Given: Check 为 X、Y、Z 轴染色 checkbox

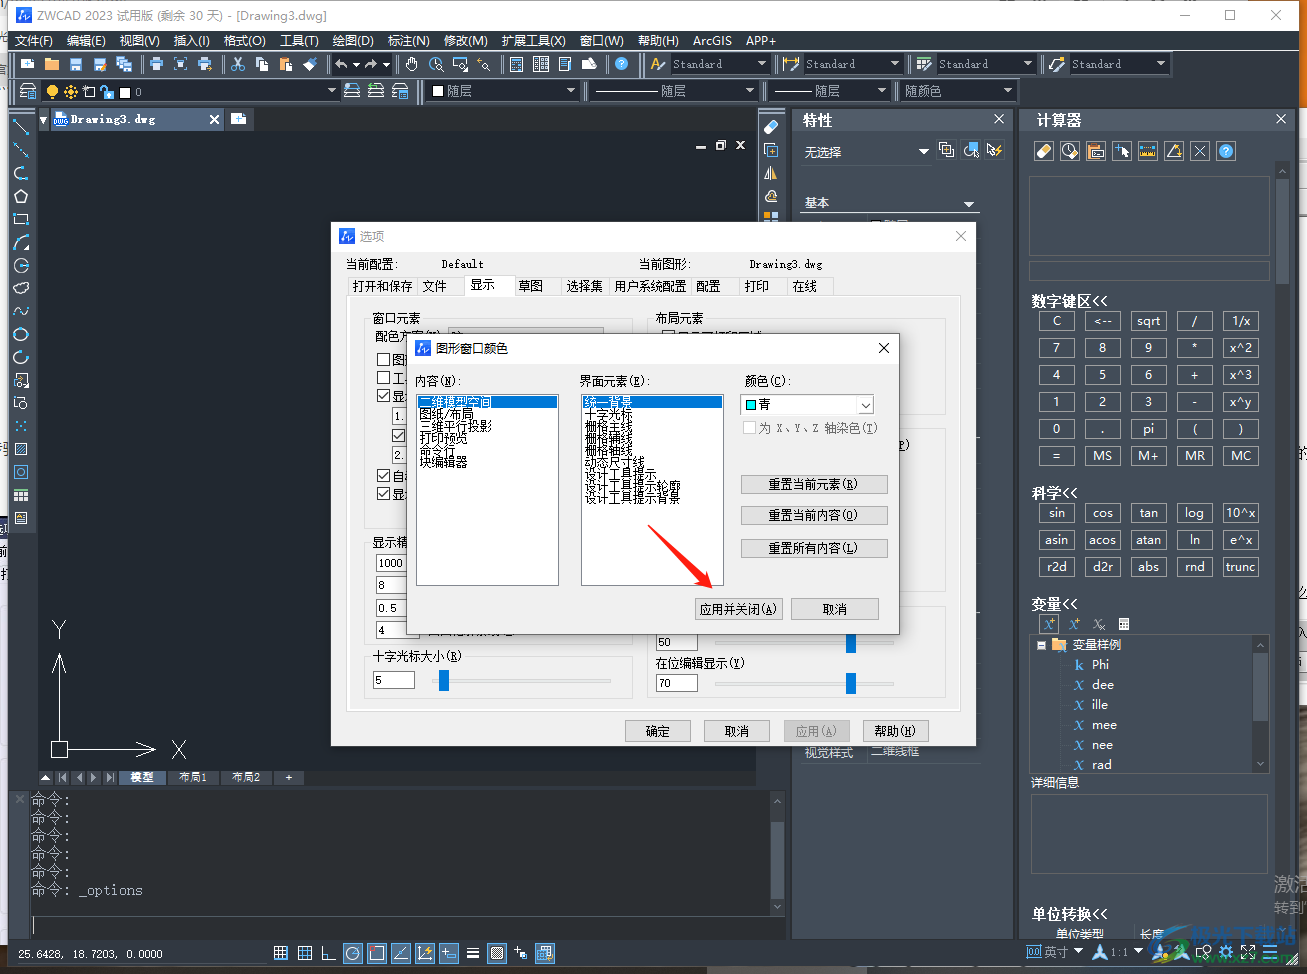Looking at the screenshot, I should coord(750,428).
